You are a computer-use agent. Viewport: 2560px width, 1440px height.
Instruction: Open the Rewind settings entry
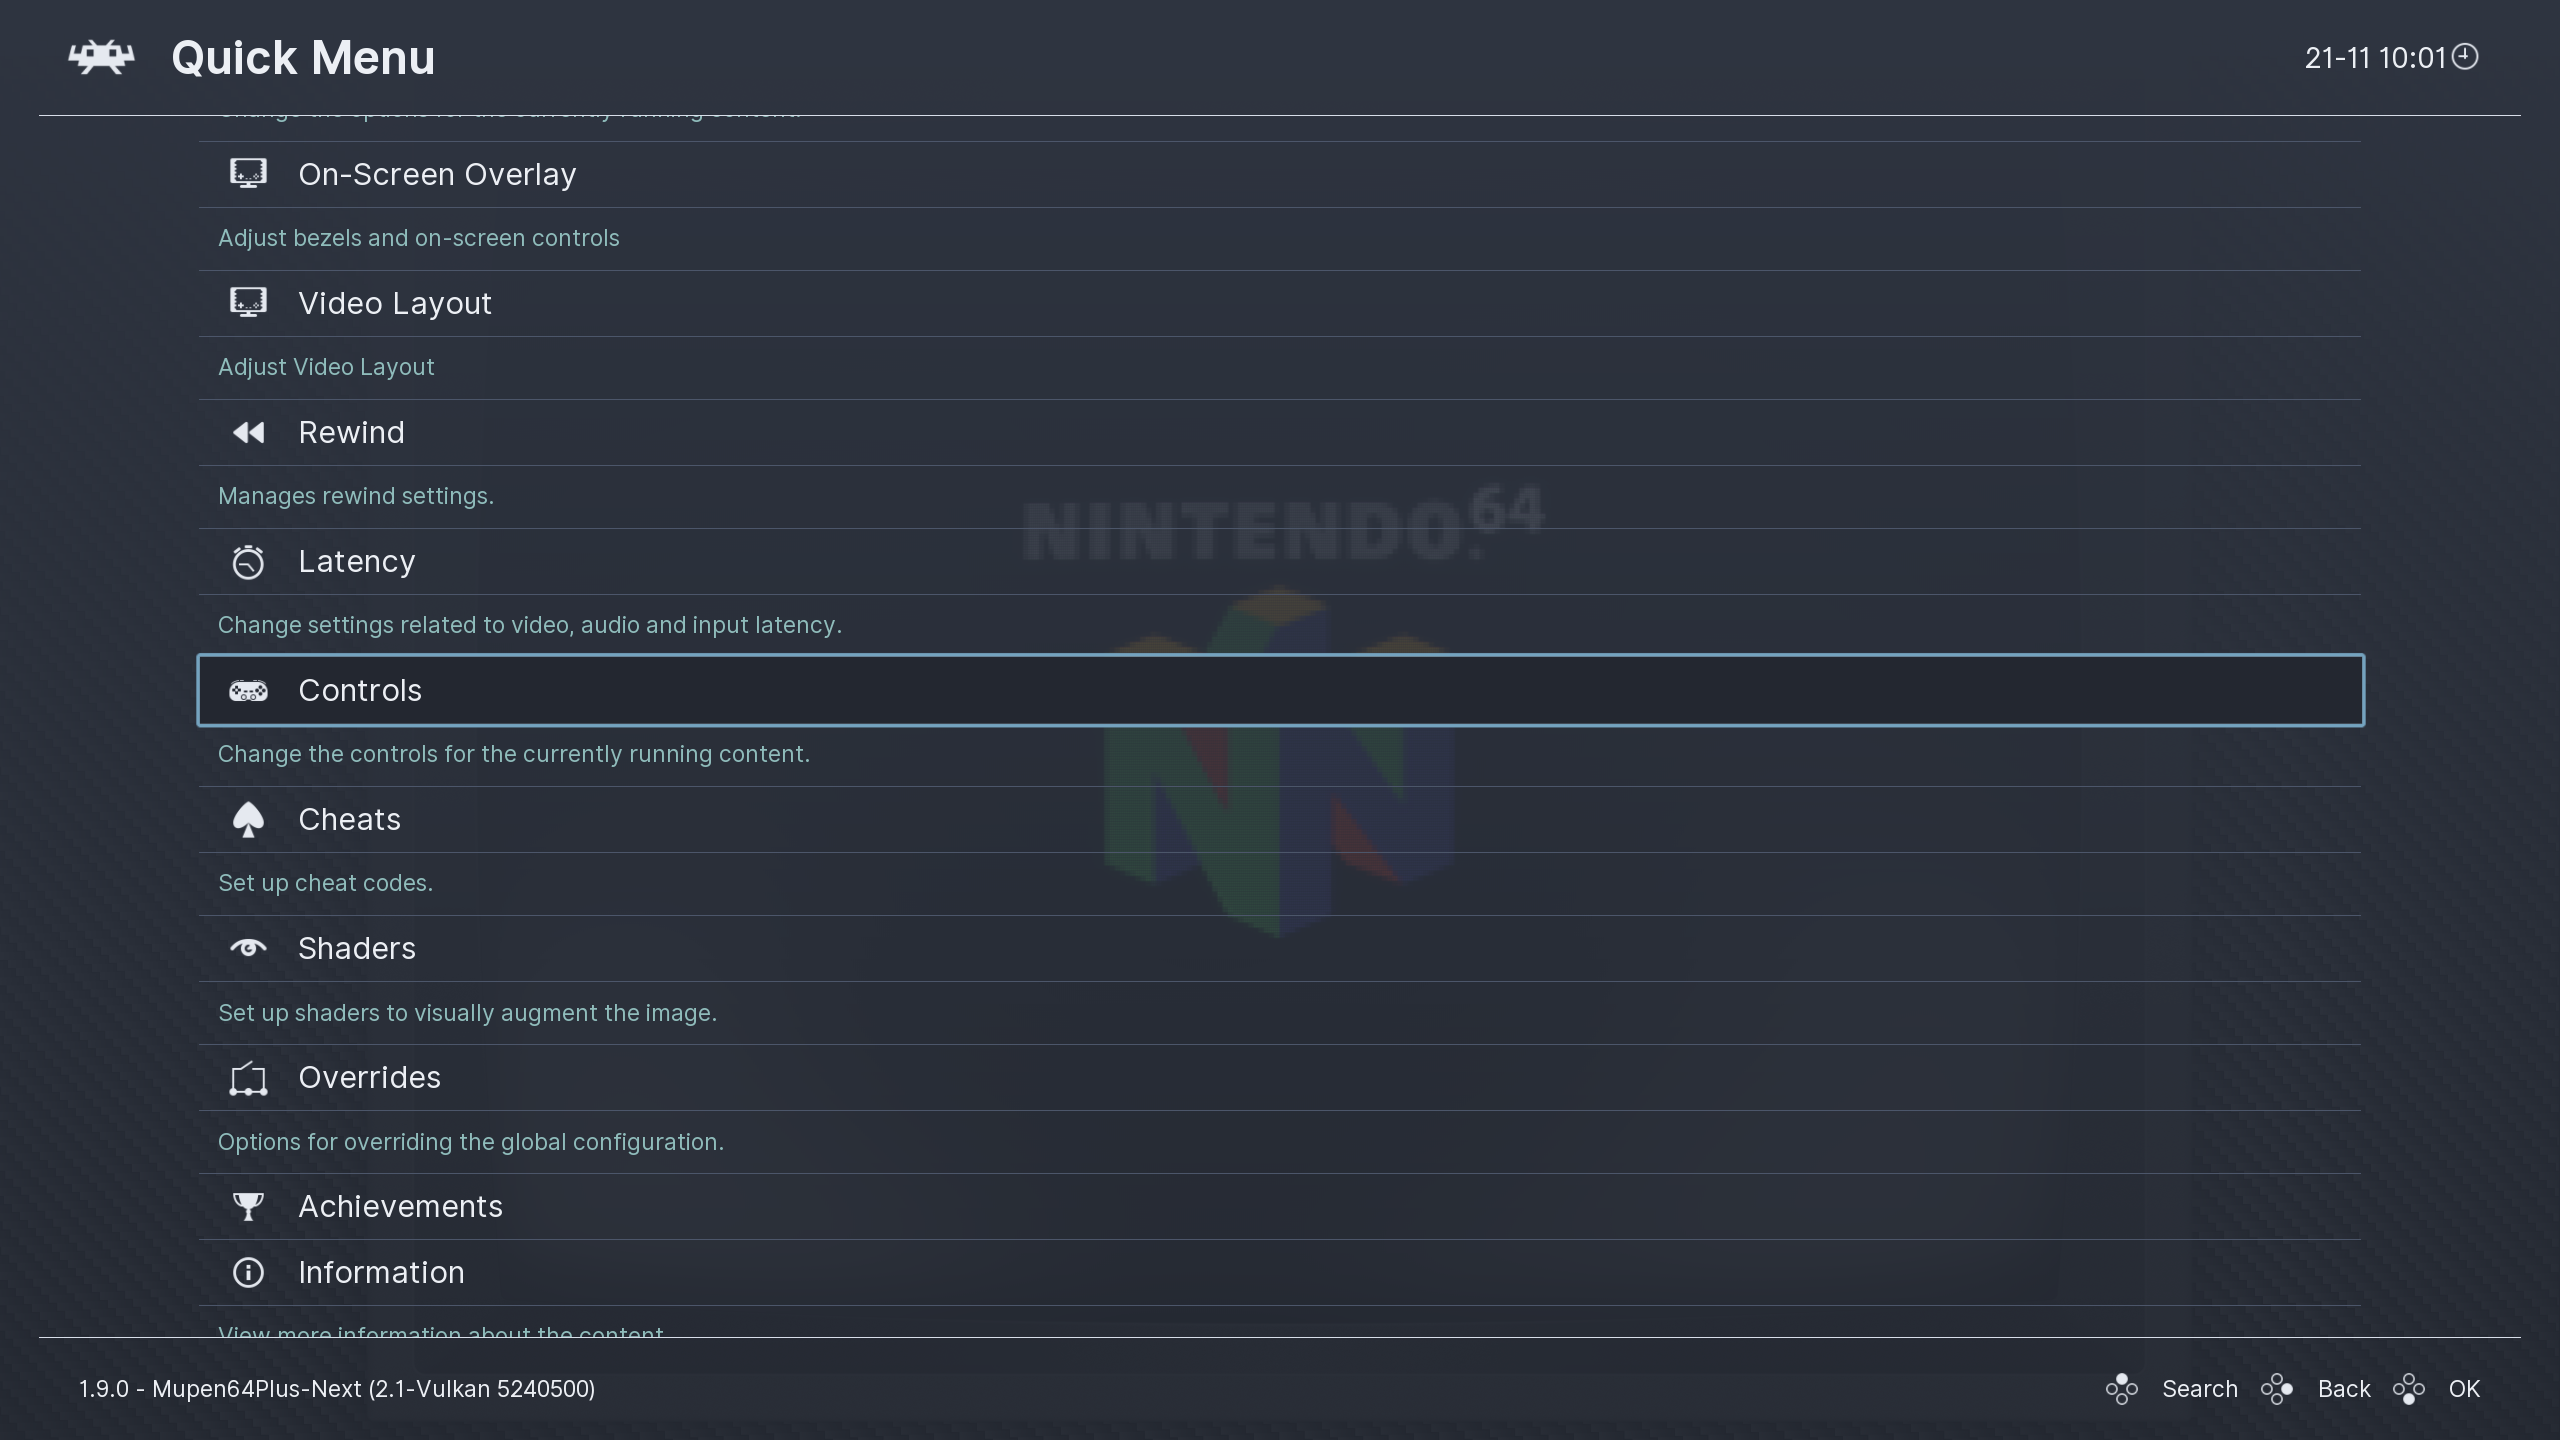(x=1280, y=432)
